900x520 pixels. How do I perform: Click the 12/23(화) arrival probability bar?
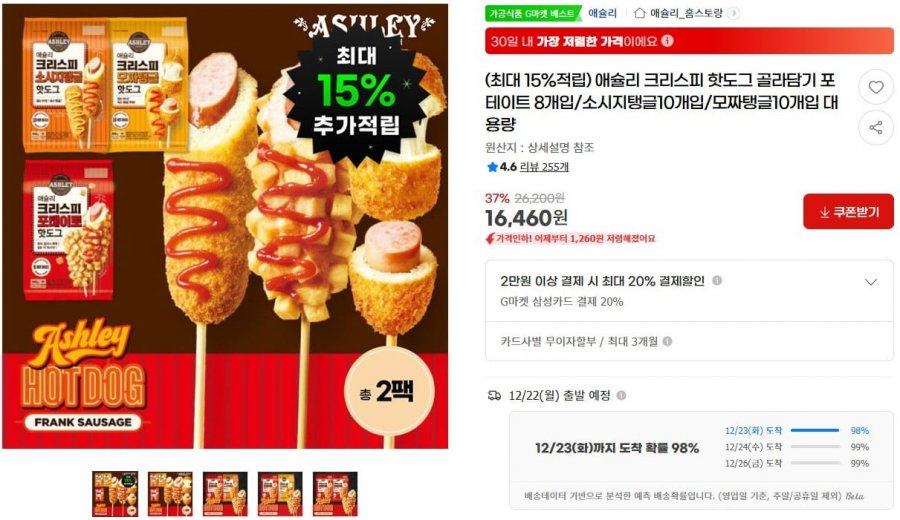click(815, 430)
